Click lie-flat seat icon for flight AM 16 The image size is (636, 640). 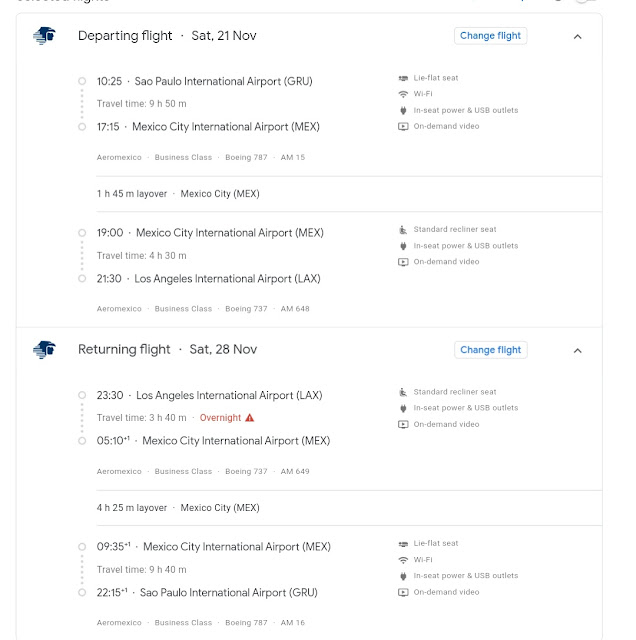(x=403, y=544)
